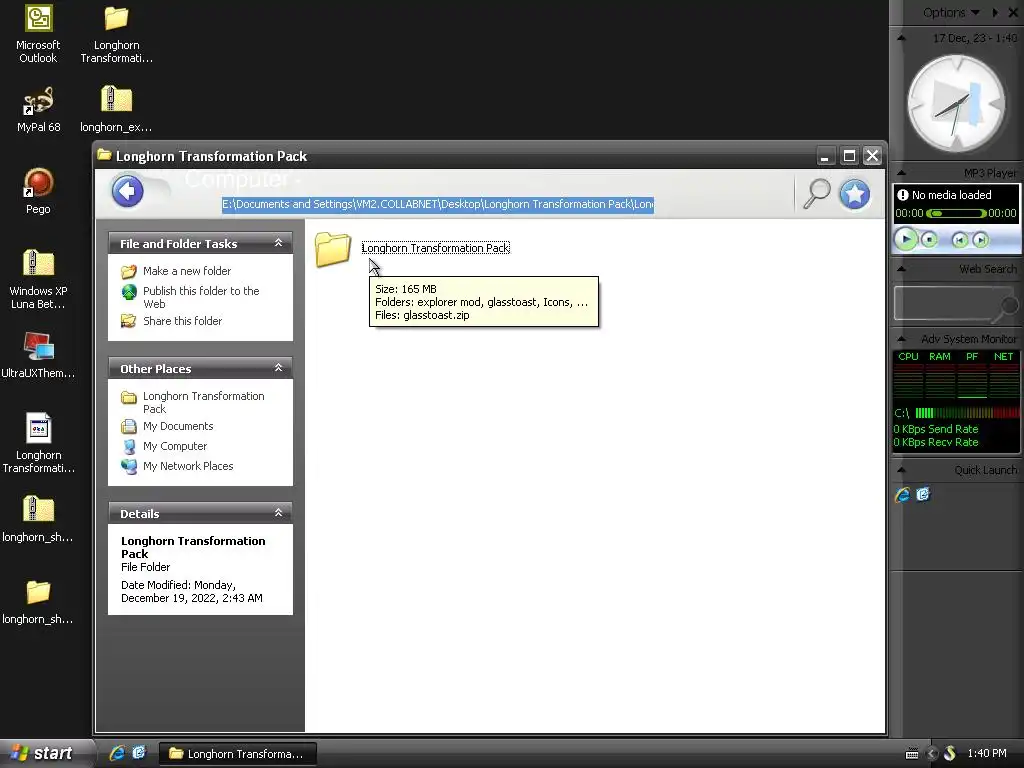This screenshot has height=768, width=1024.
Task: Select the Longhorn Transformati... folder at the top of the desktop
Action: [x=116, y=18]
